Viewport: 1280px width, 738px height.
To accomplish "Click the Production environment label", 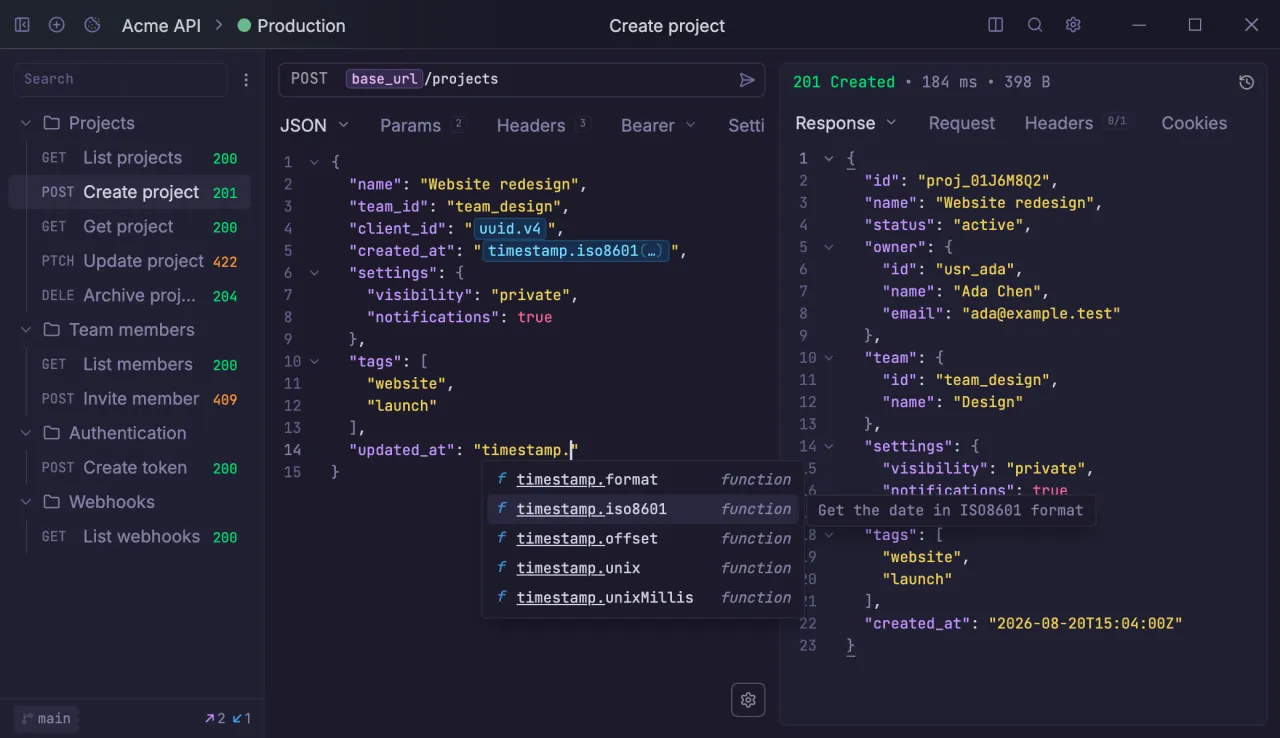I will pyautogui.click(x=301, y=26).
